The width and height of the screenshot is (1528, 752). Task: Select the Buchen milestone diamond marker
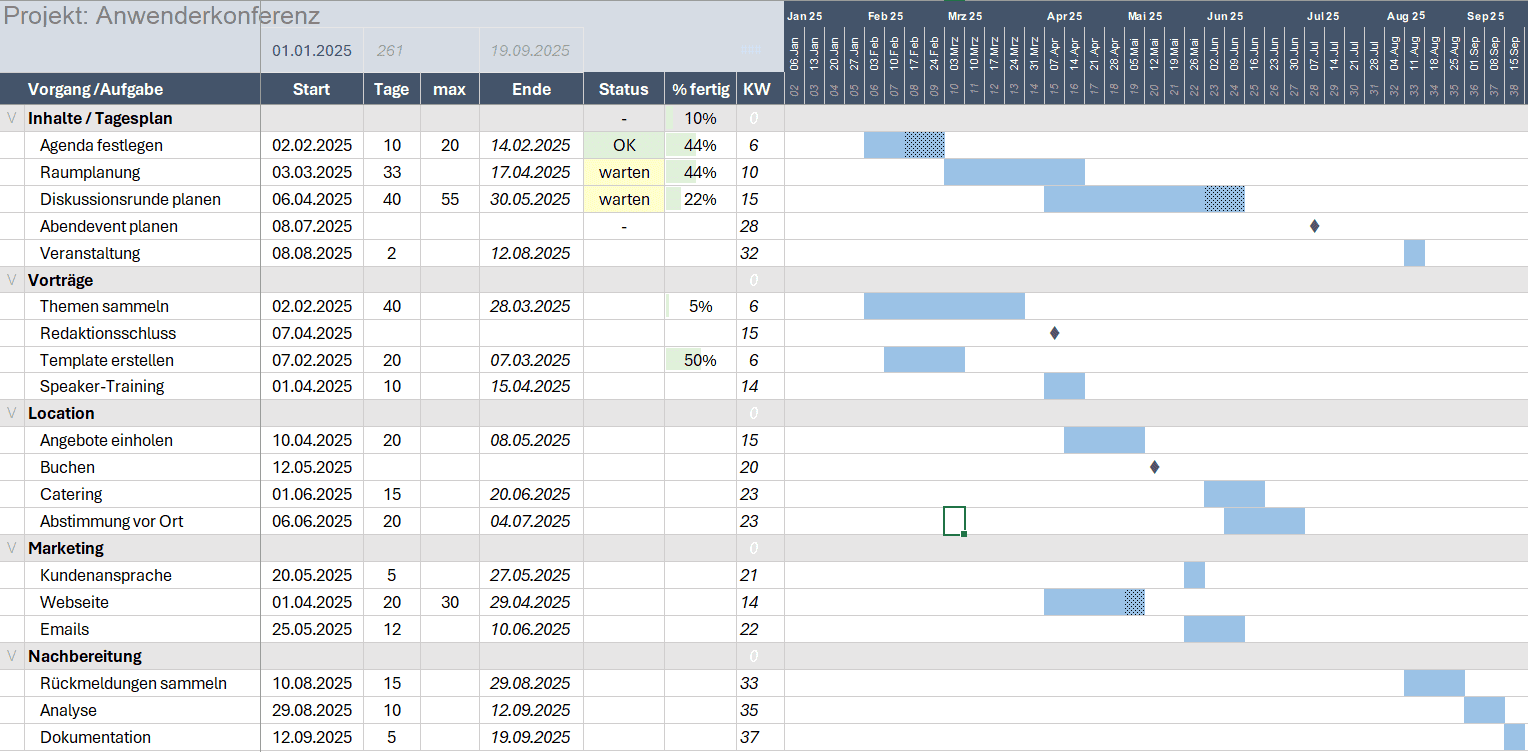(1154, 467)
